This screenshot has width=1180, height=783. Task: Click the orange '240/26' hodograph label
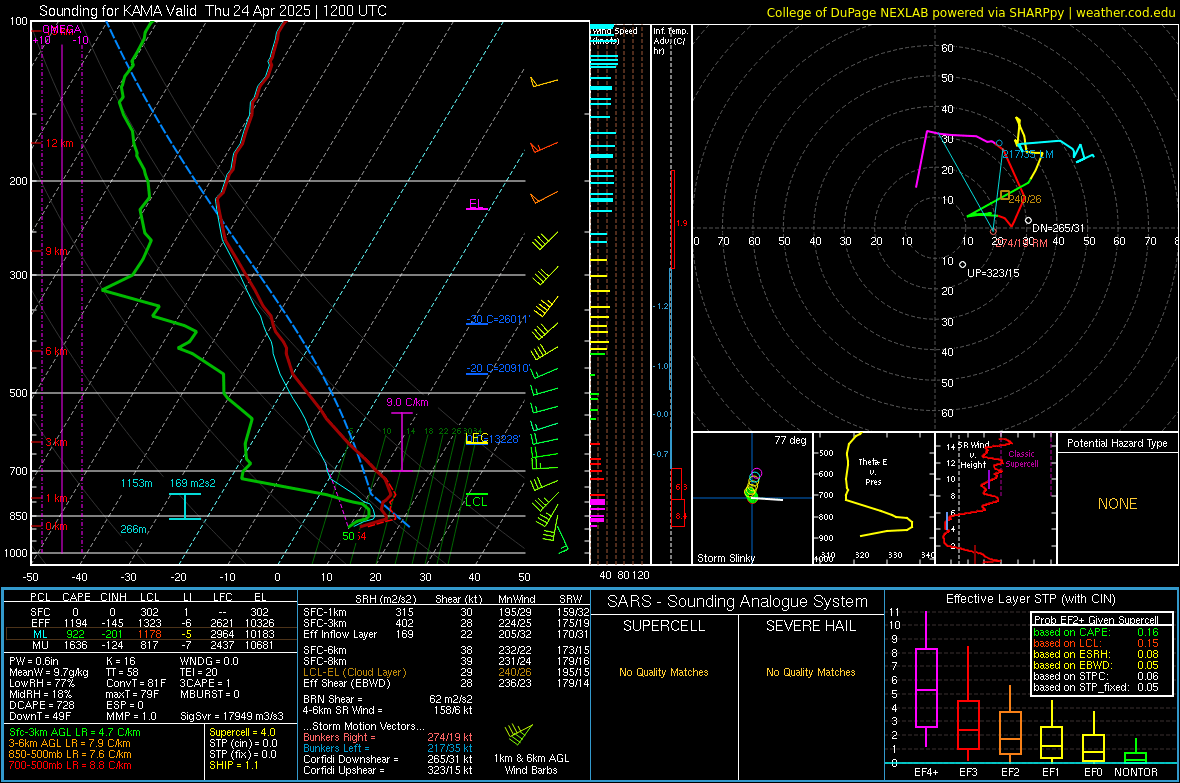click(x=1024, y=200)
